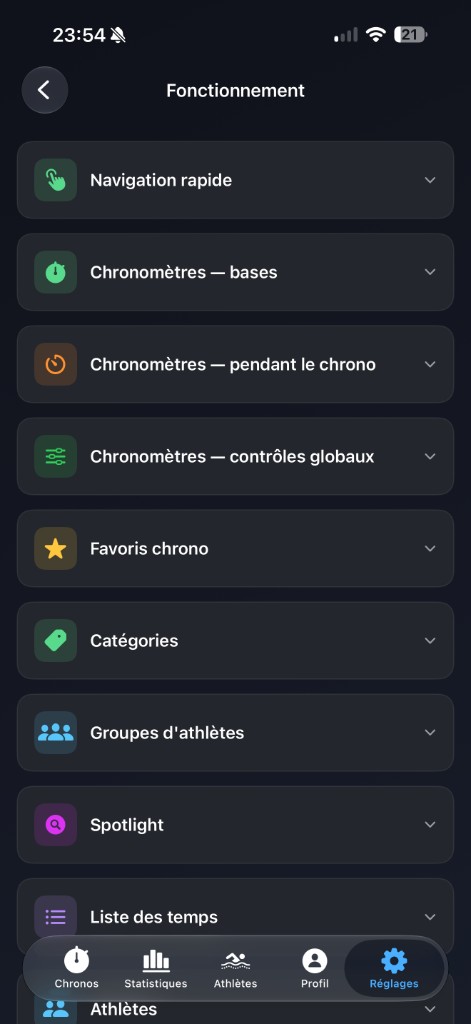Screen dimensions: 471x1024
Task: Go back using the top-left arrow button
Action: tap(44, 90)
